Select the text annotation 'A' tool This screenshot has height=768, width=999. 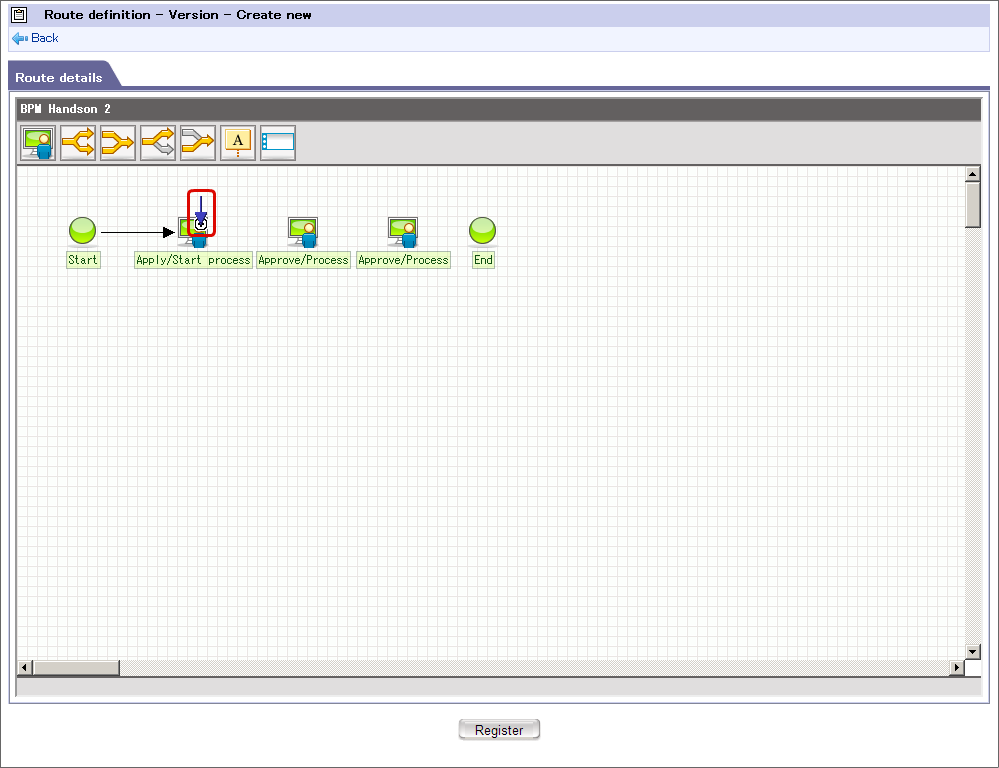(x=238, y=143)
